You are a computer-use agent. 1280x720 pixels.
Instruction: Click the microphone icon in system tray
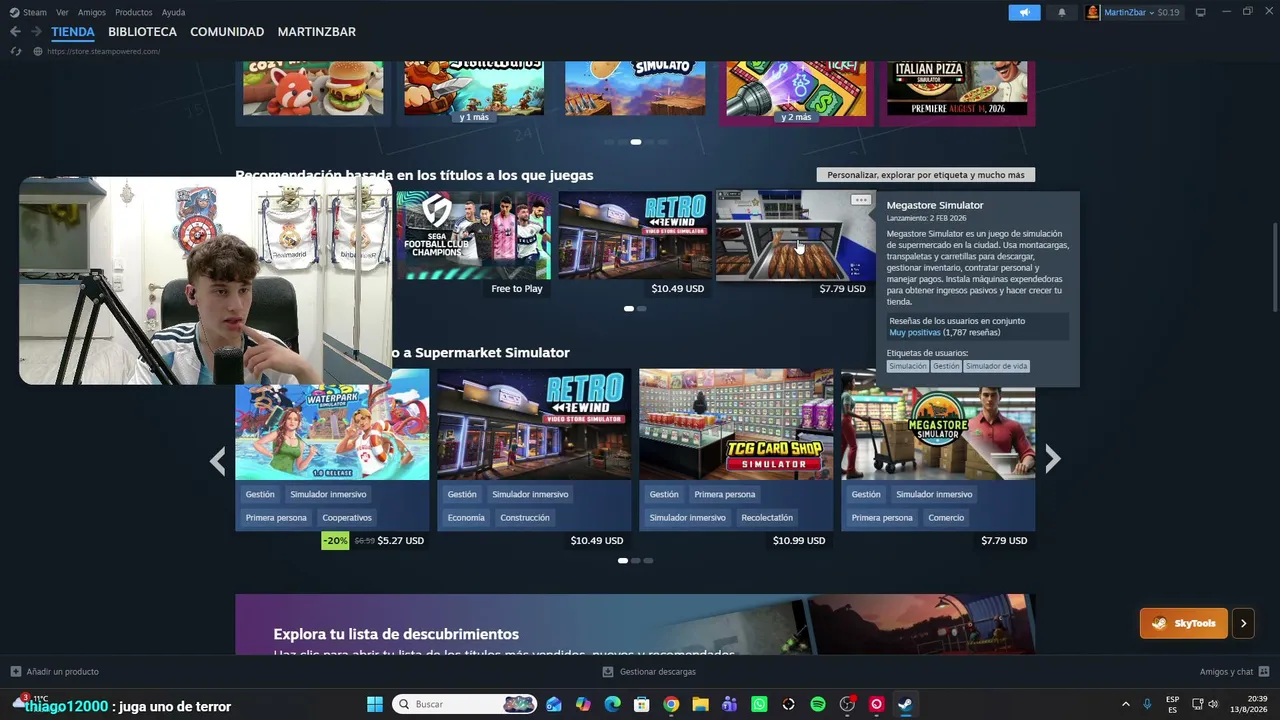point(1147,704)
